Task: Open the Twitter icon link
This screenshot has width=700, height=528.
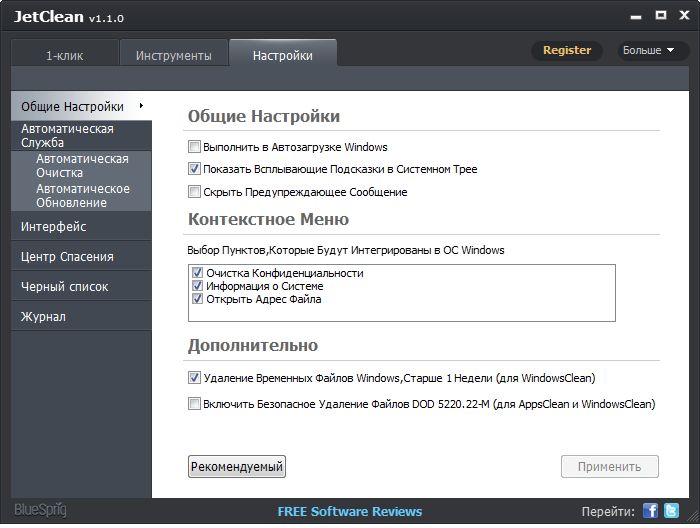Action: point(671,511)
